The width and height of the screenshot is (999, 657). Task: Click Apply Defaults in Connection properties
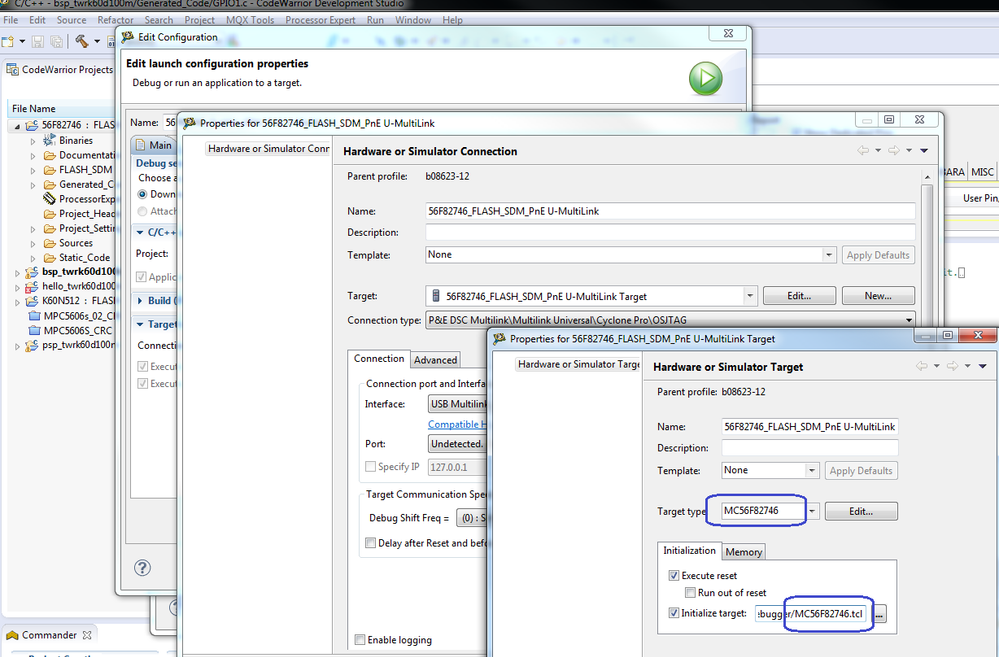878,255
